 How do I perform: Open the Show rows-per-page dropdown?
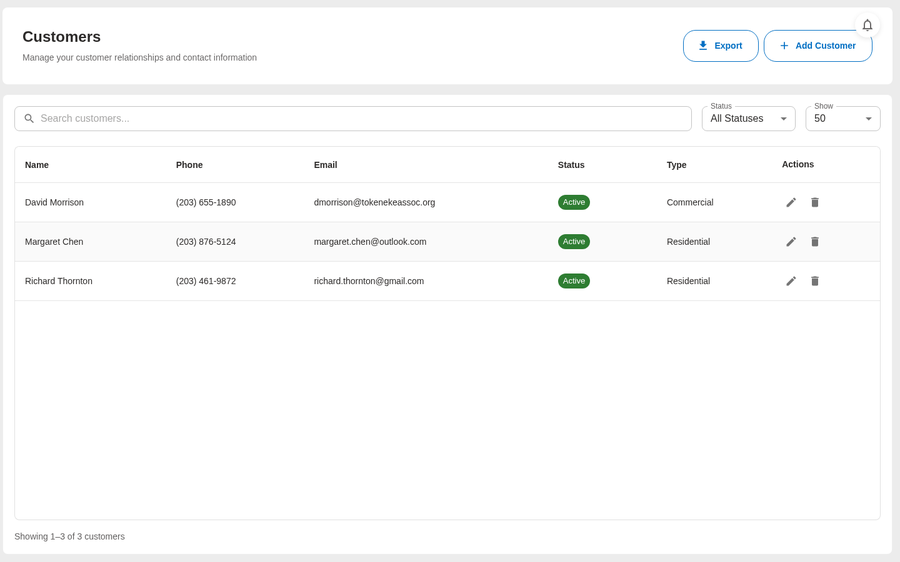(843, 118)
